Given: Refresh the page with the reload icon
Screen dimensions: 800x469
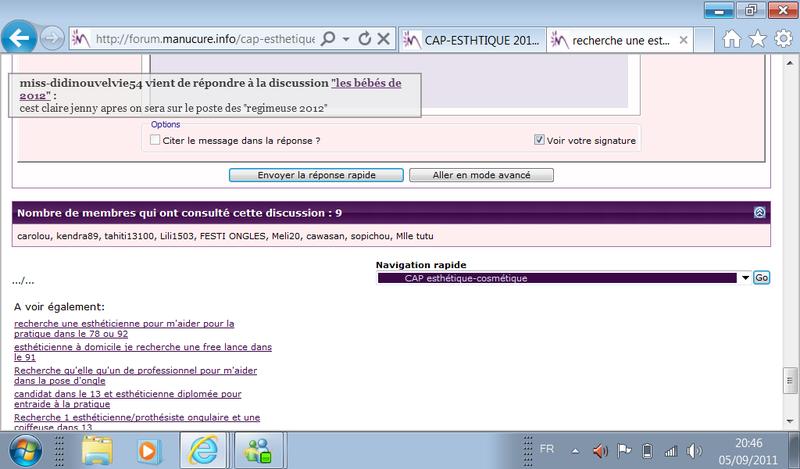Looking at the screenshot, I should pyautogui.click(x=365, y=39).
